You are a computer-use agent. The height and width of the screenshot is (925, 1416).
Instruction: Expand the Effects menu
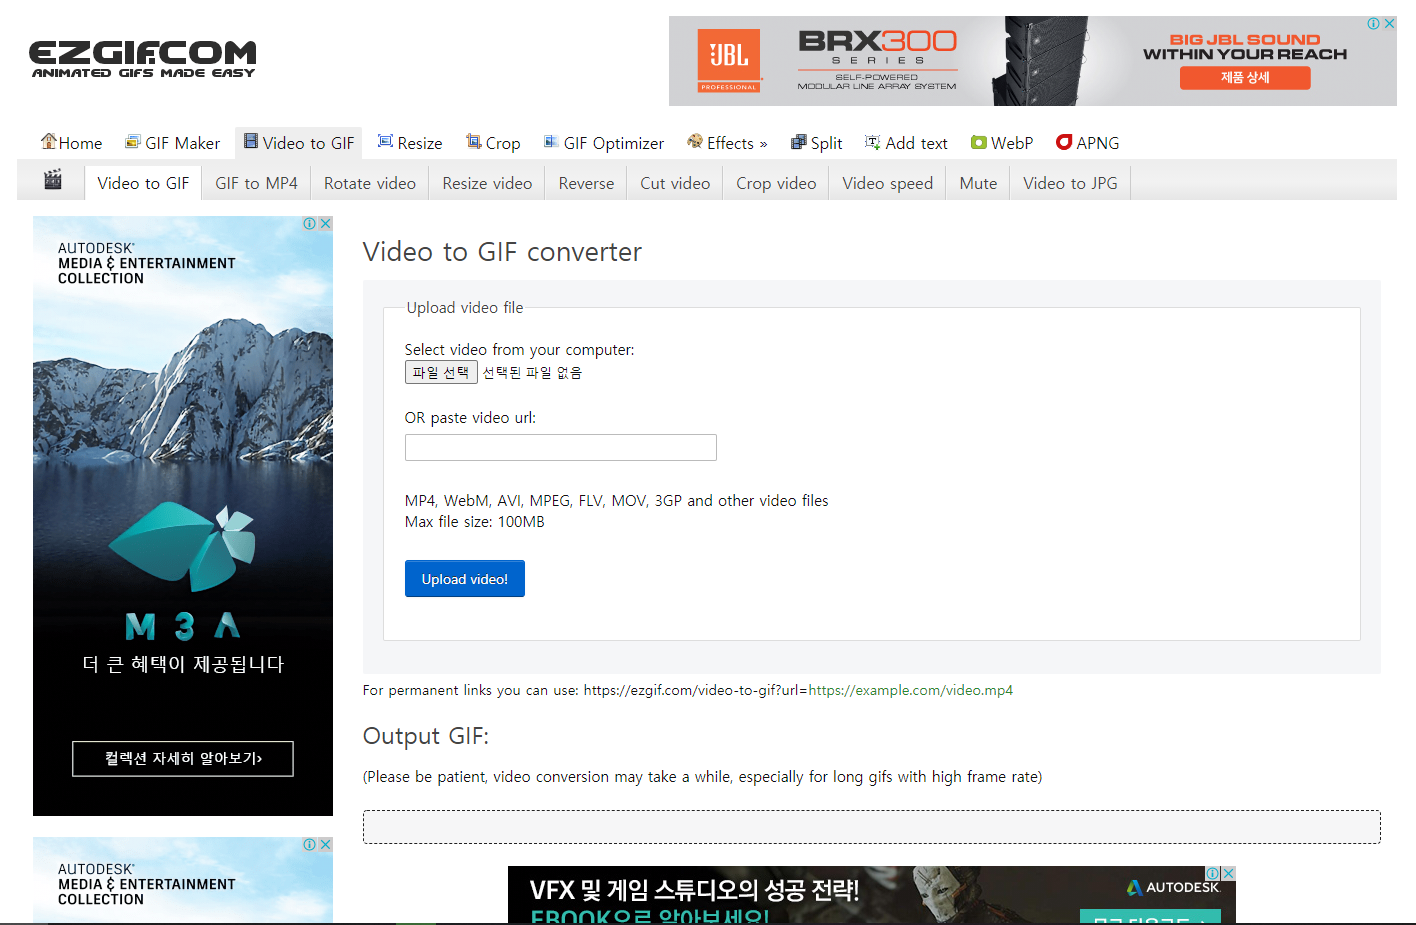pos(727,143)
